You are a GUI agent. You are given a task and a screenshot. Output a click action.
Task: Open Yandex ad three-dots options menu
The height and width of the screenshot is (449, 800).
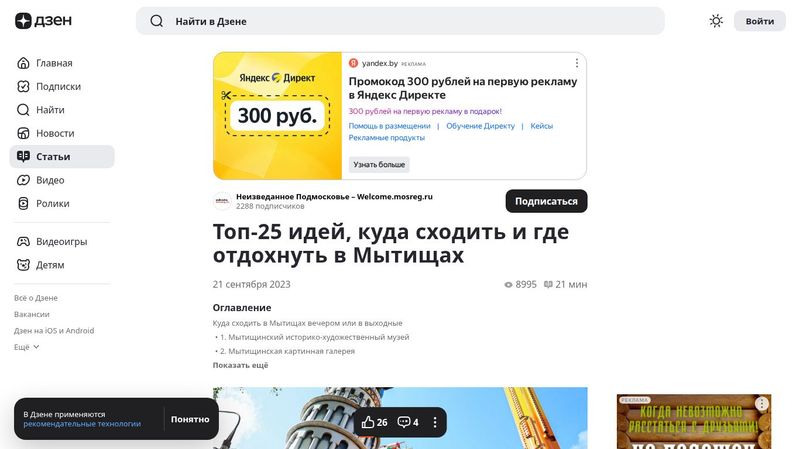[577, 63]
